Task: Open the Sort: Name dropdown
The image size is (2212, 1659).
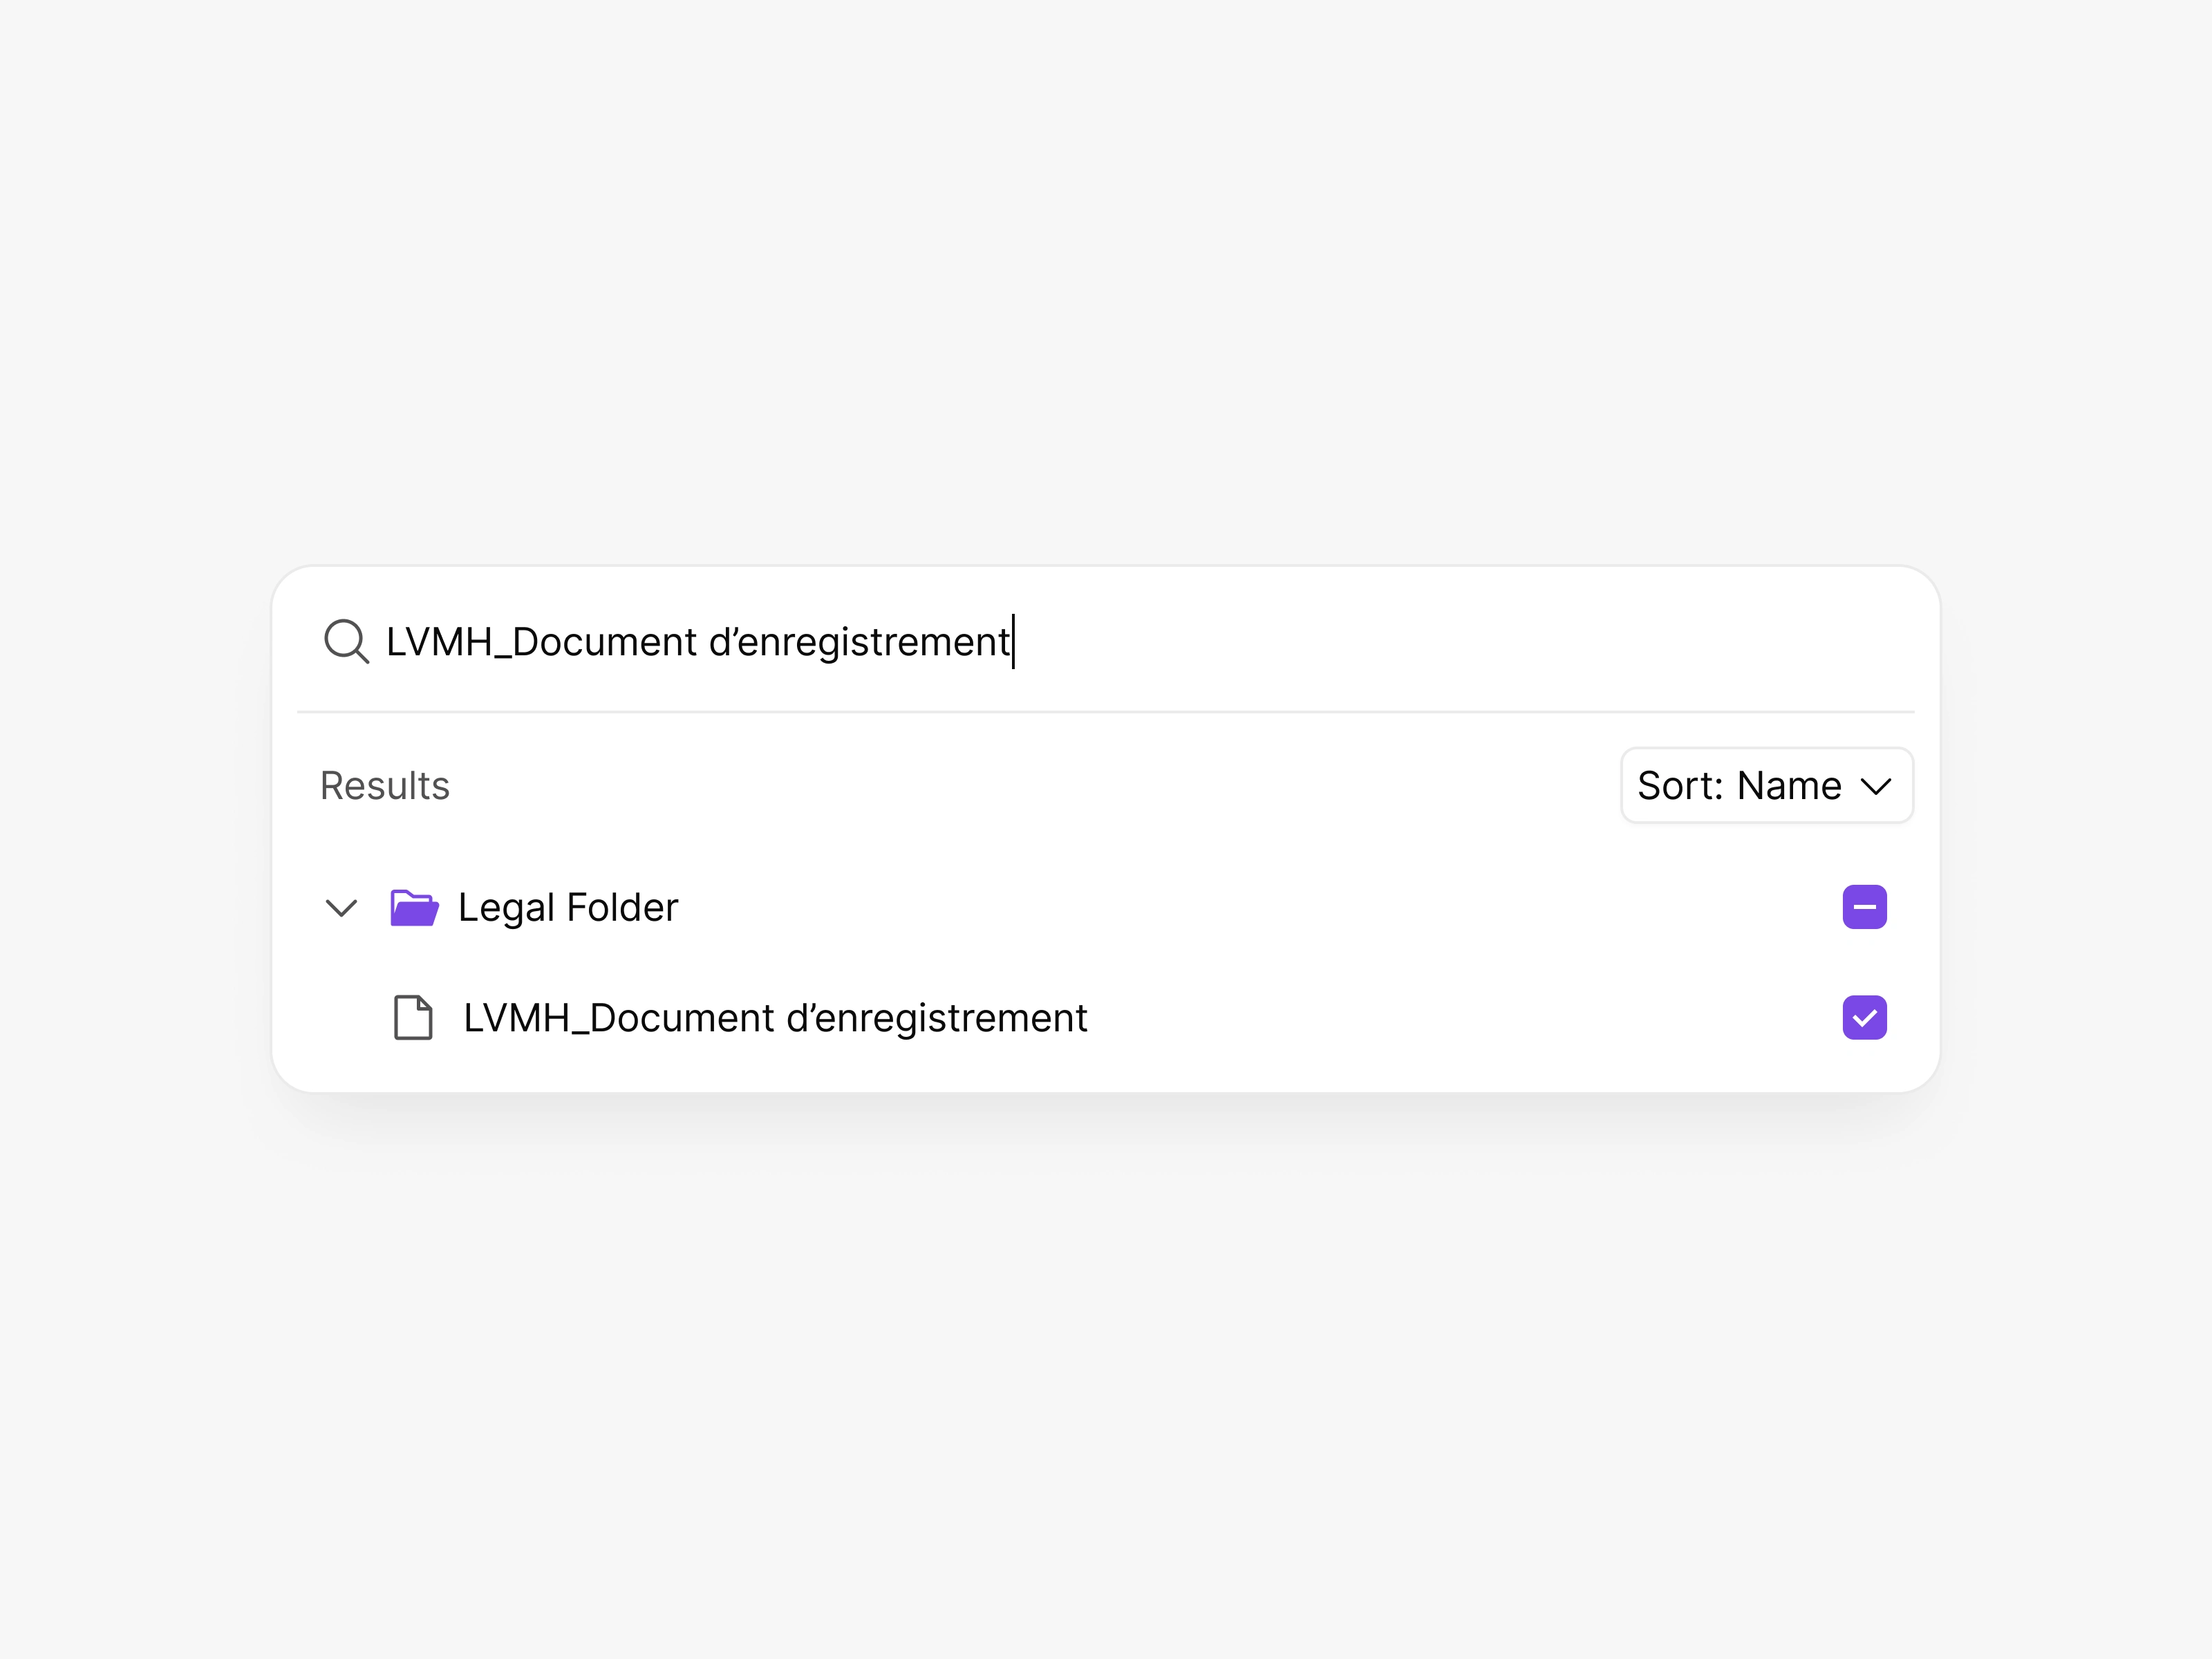Action: click(1766, 786)
